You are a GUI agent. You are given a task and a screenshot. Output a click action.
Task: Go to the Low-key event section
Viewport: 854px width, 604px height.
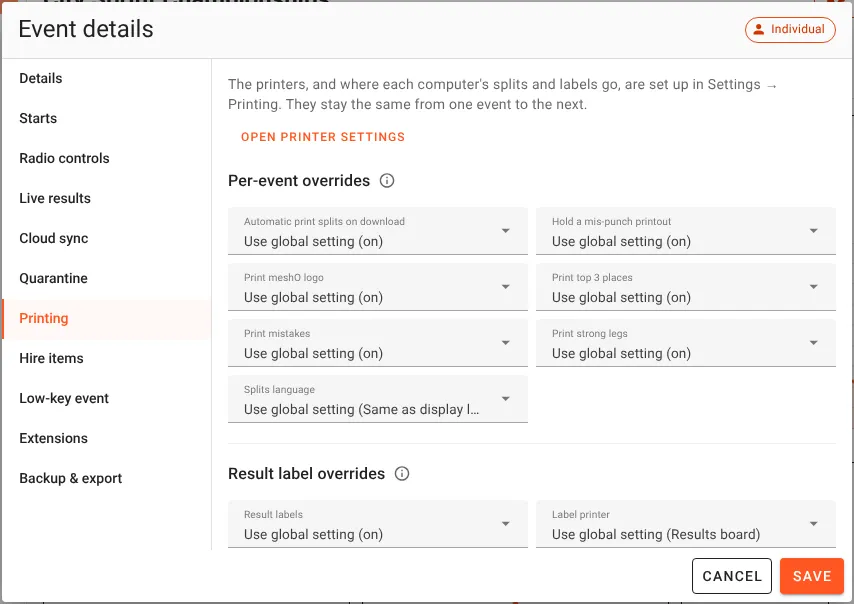click(x=107, y=399)
